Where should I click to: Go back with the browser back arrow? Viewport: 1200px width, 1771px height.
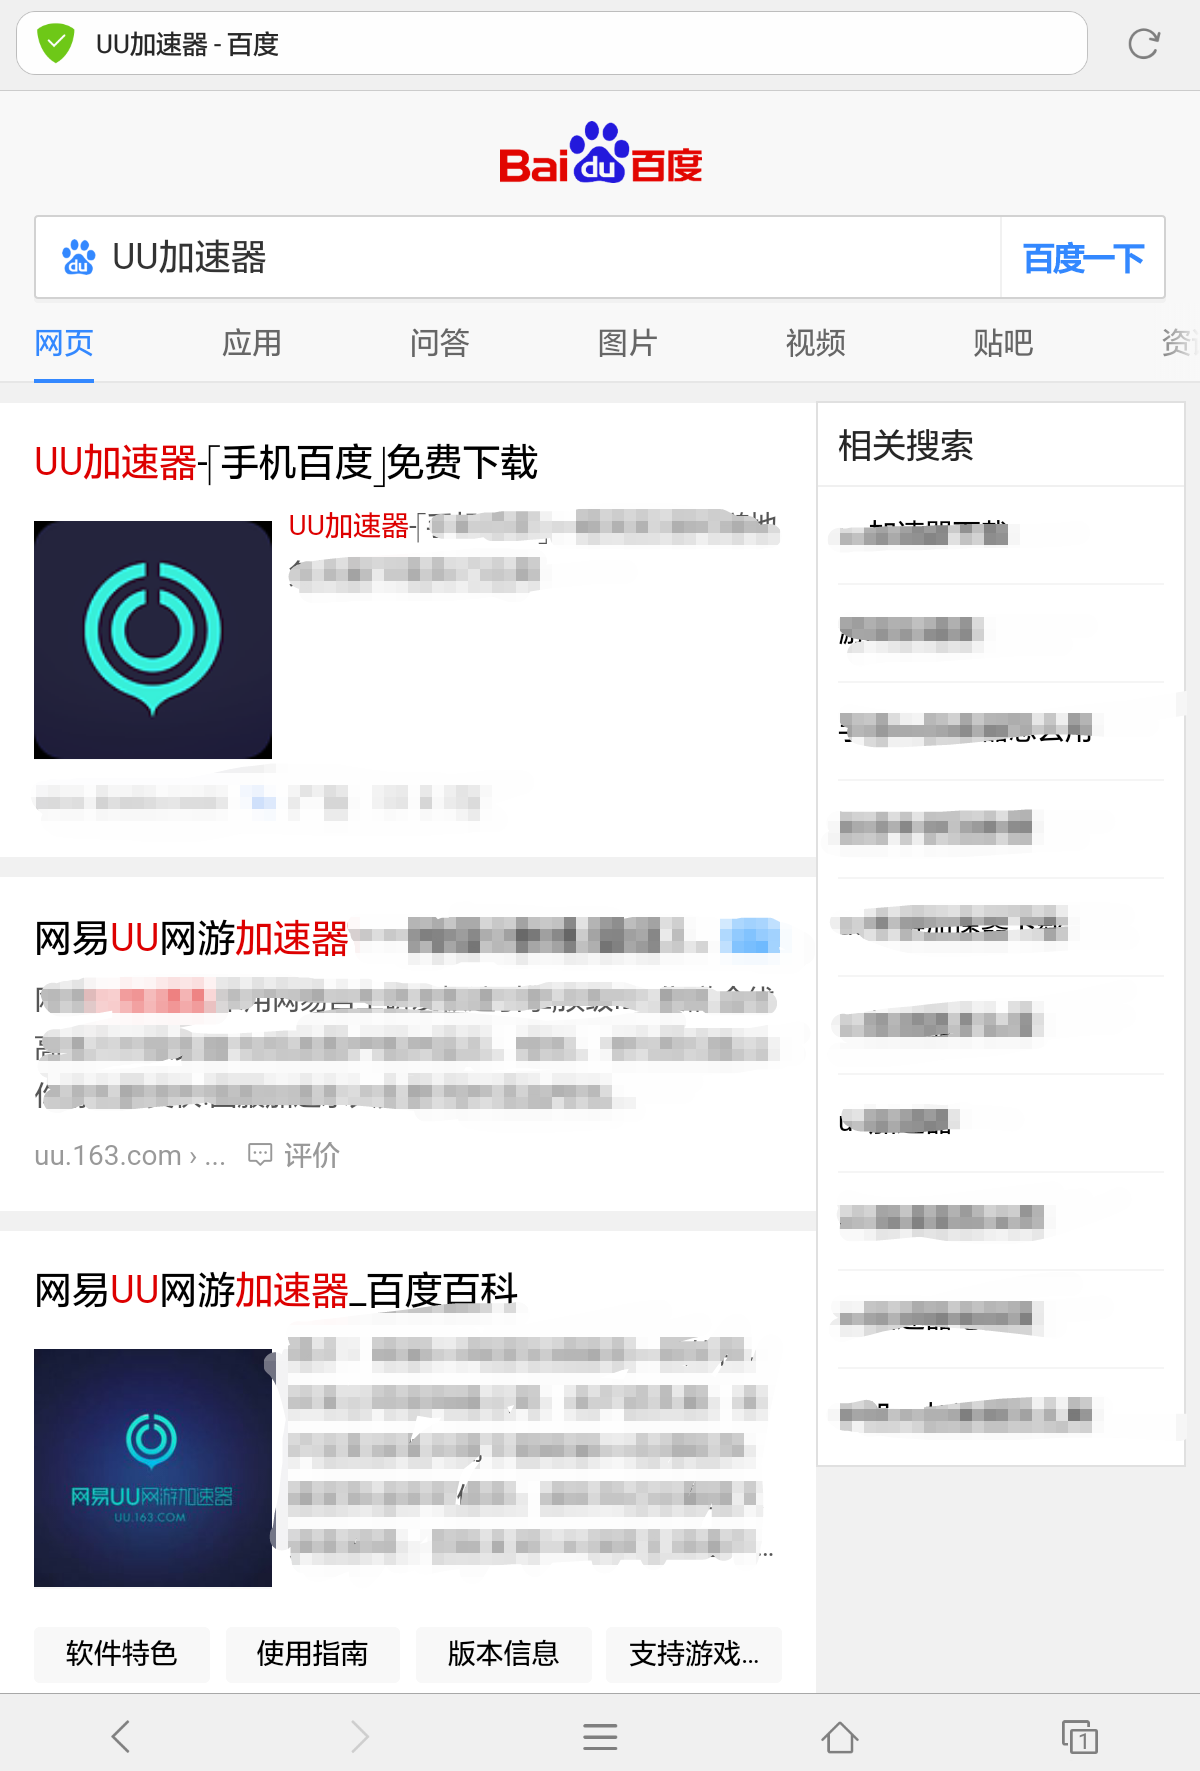(x=120, y=1736)
